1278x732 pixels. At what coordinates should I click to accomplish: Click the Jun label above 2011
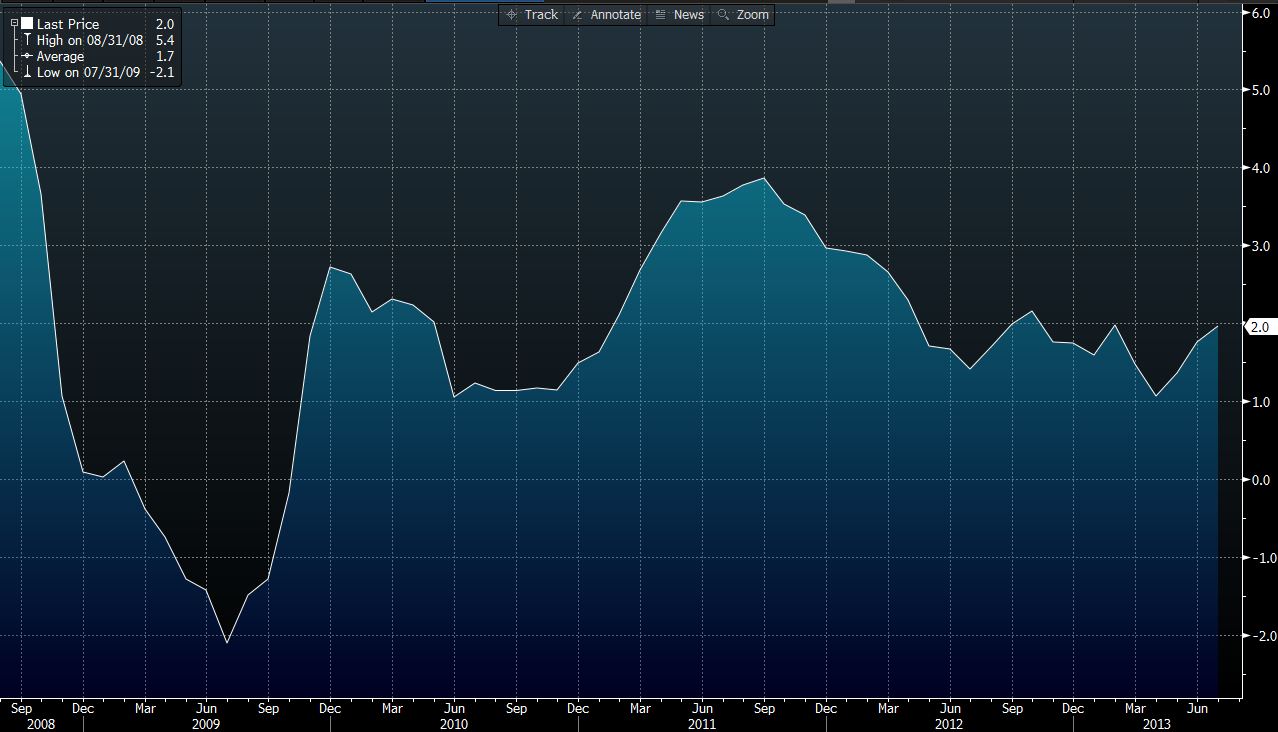[702, 709]
